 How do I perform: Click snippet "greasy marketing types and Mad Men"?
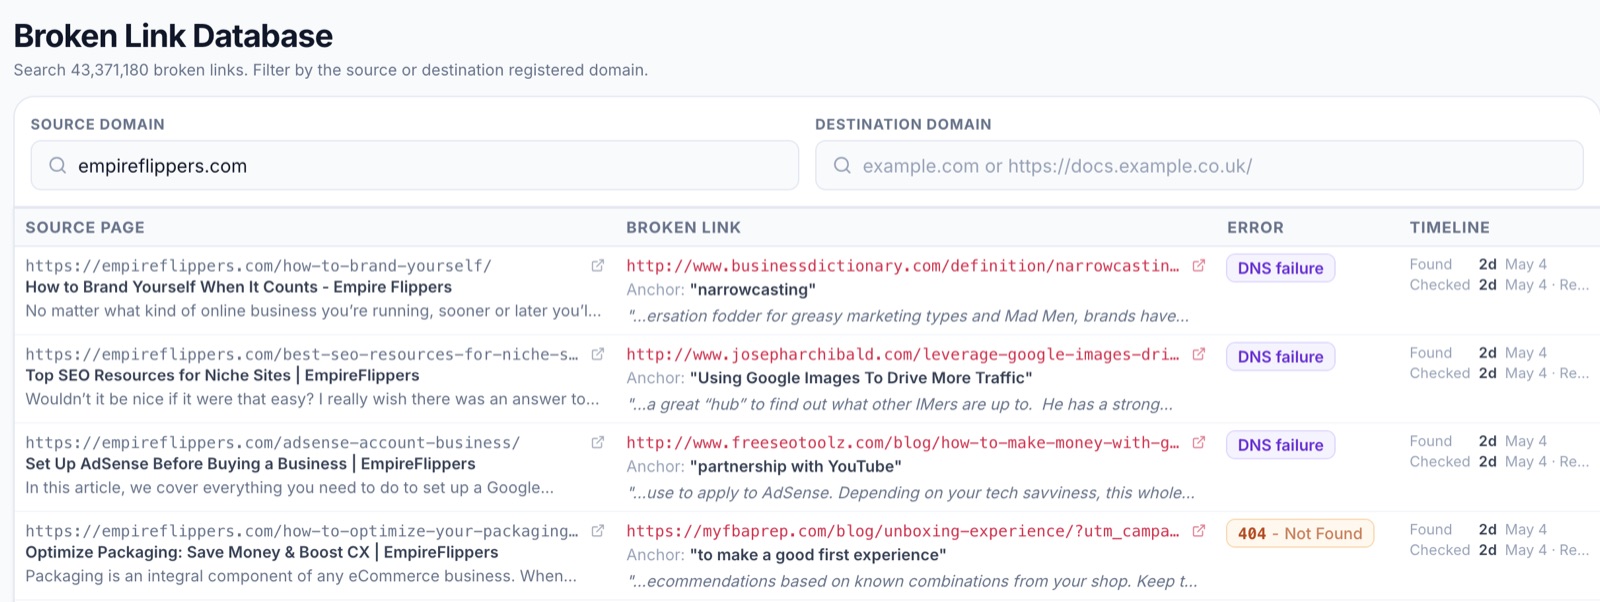pyautogui.click(x=909, y=316)
